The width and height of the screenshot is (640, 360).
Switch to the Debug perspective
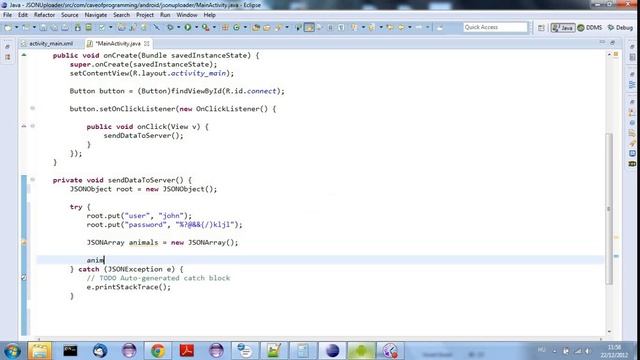pyautogui.click(x=620, y=27)
